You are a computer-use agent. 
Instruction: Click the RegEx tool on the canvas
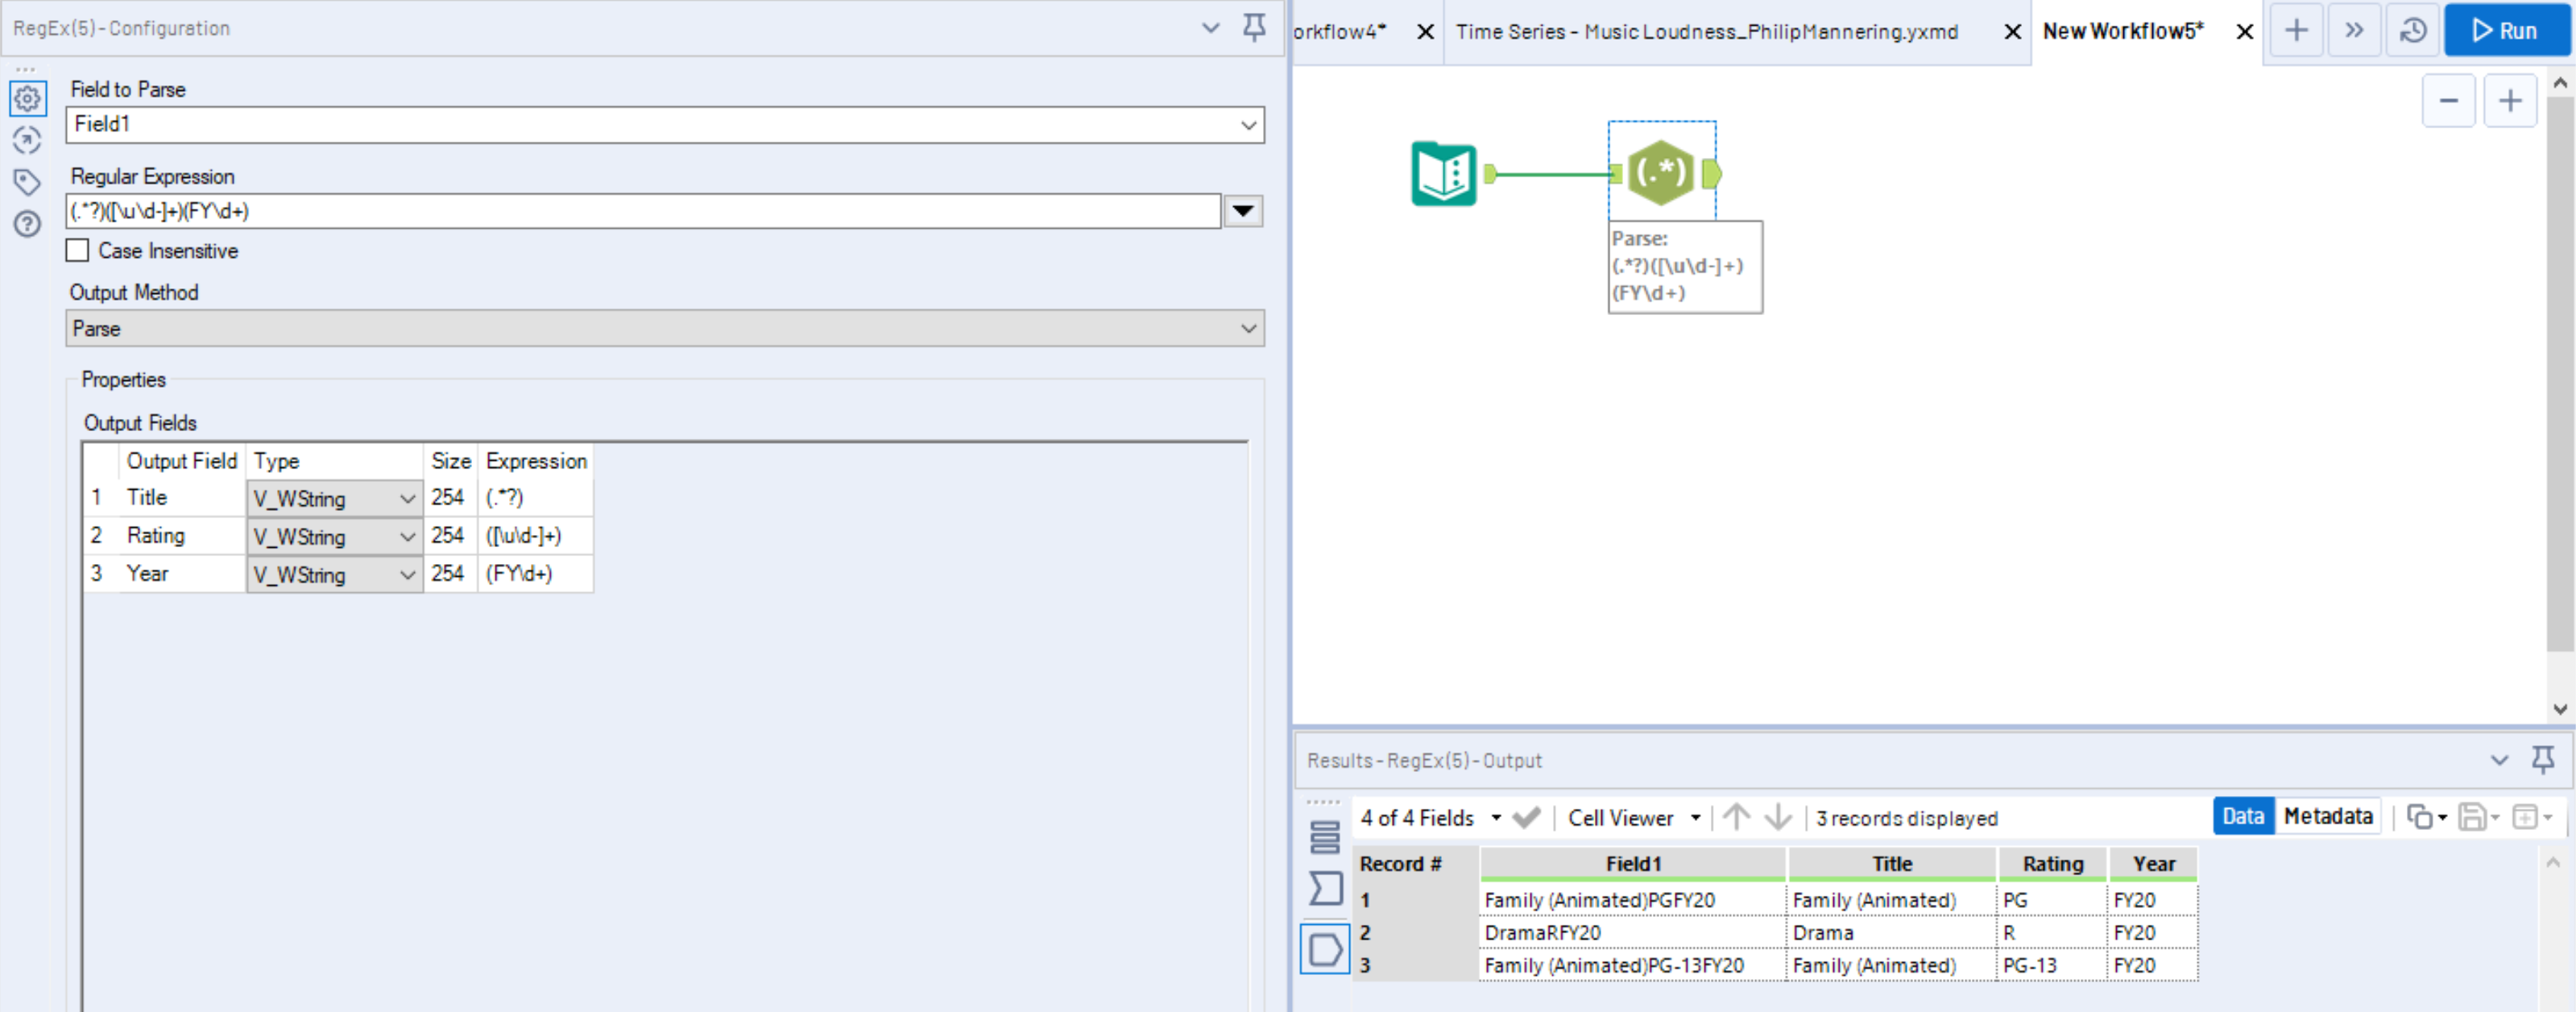1660,173
